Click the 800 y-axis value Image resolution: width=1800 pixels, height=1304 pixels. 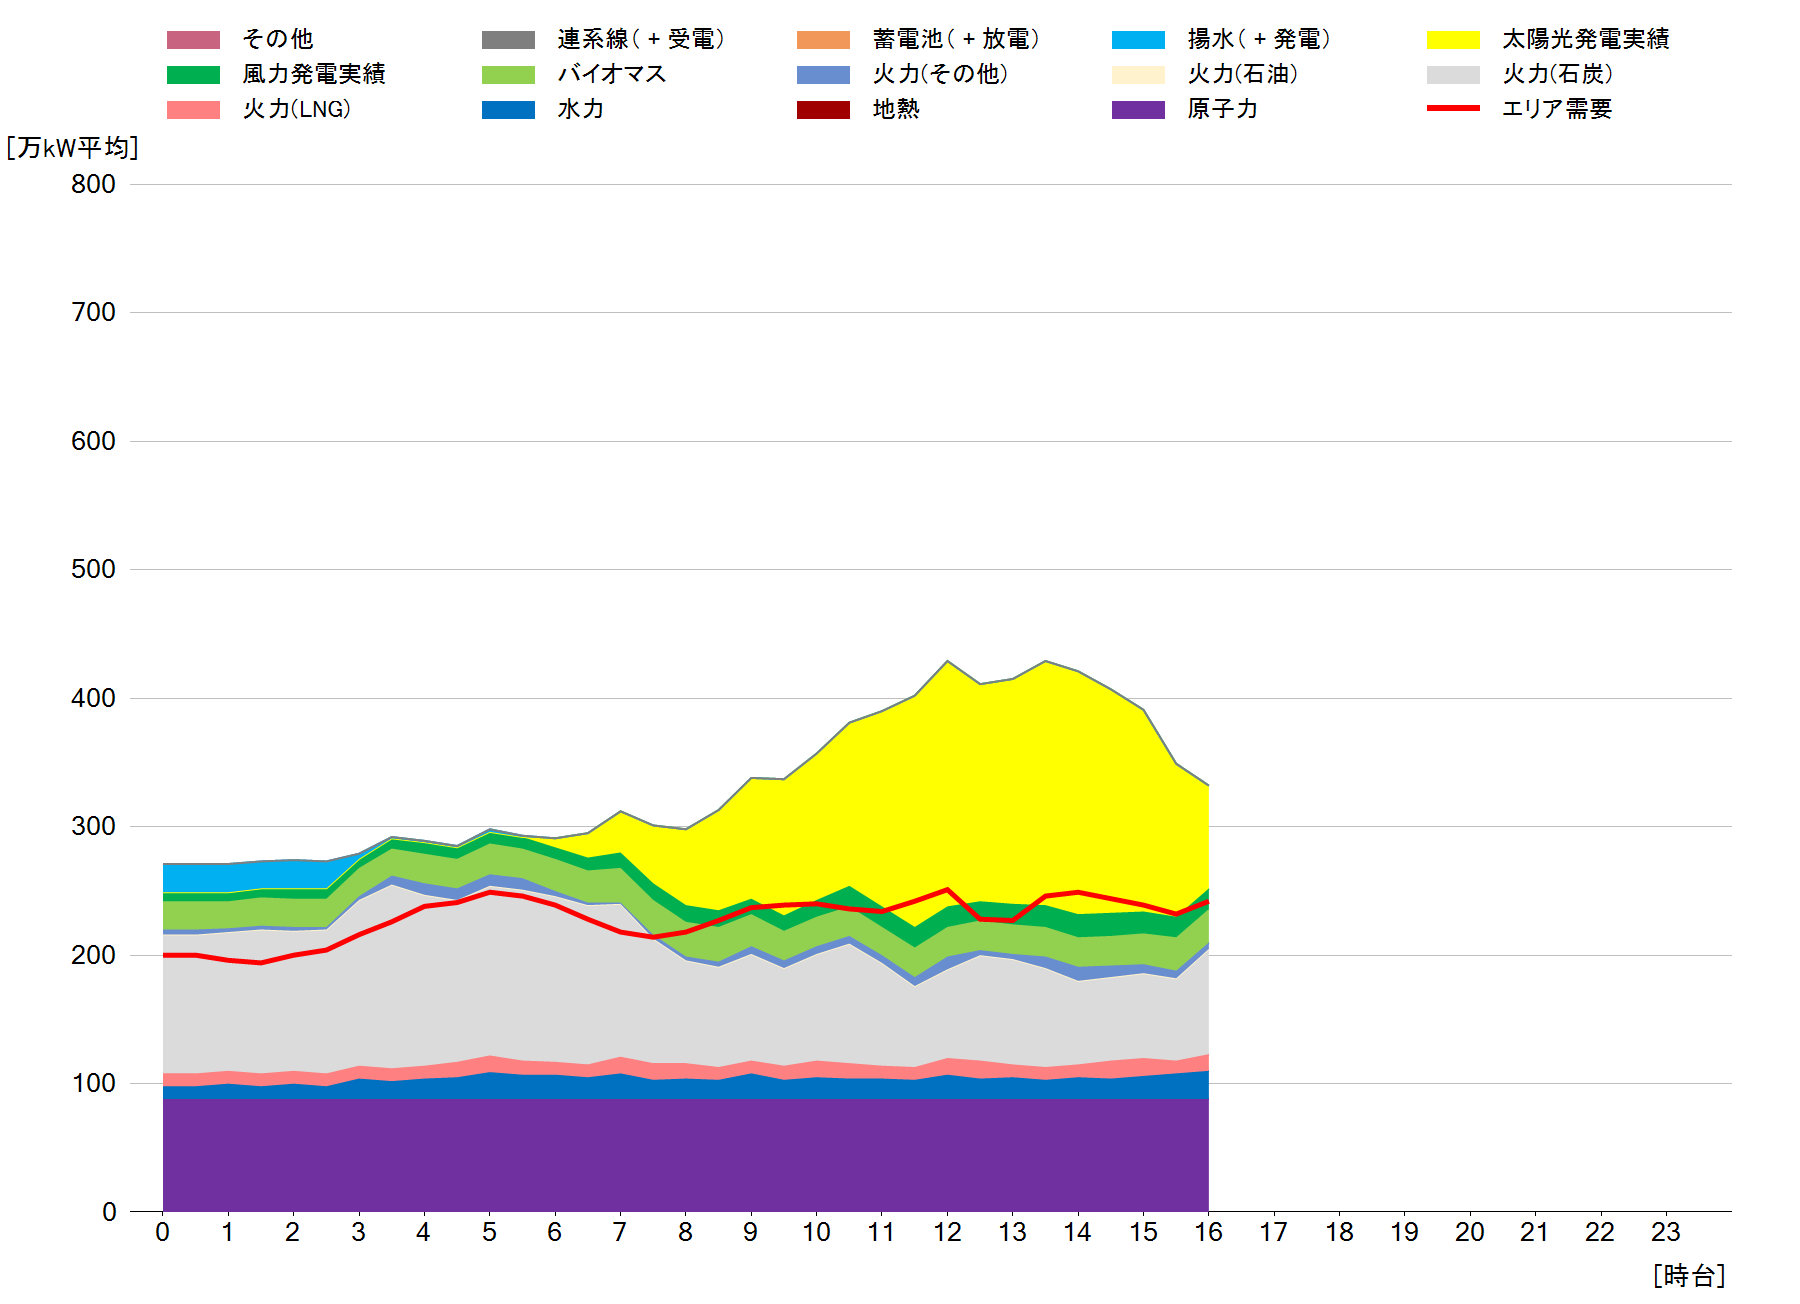(x=93, y=184)
